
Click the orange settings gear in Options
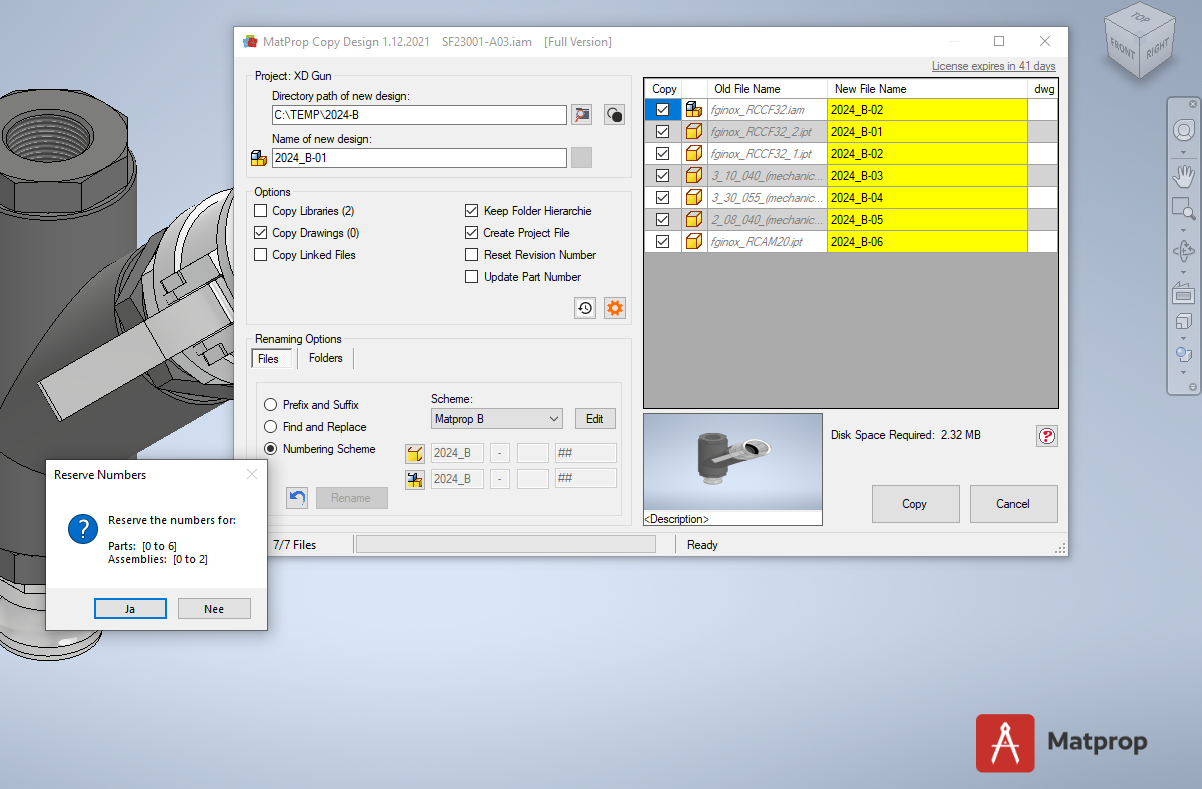pos(615,308)
